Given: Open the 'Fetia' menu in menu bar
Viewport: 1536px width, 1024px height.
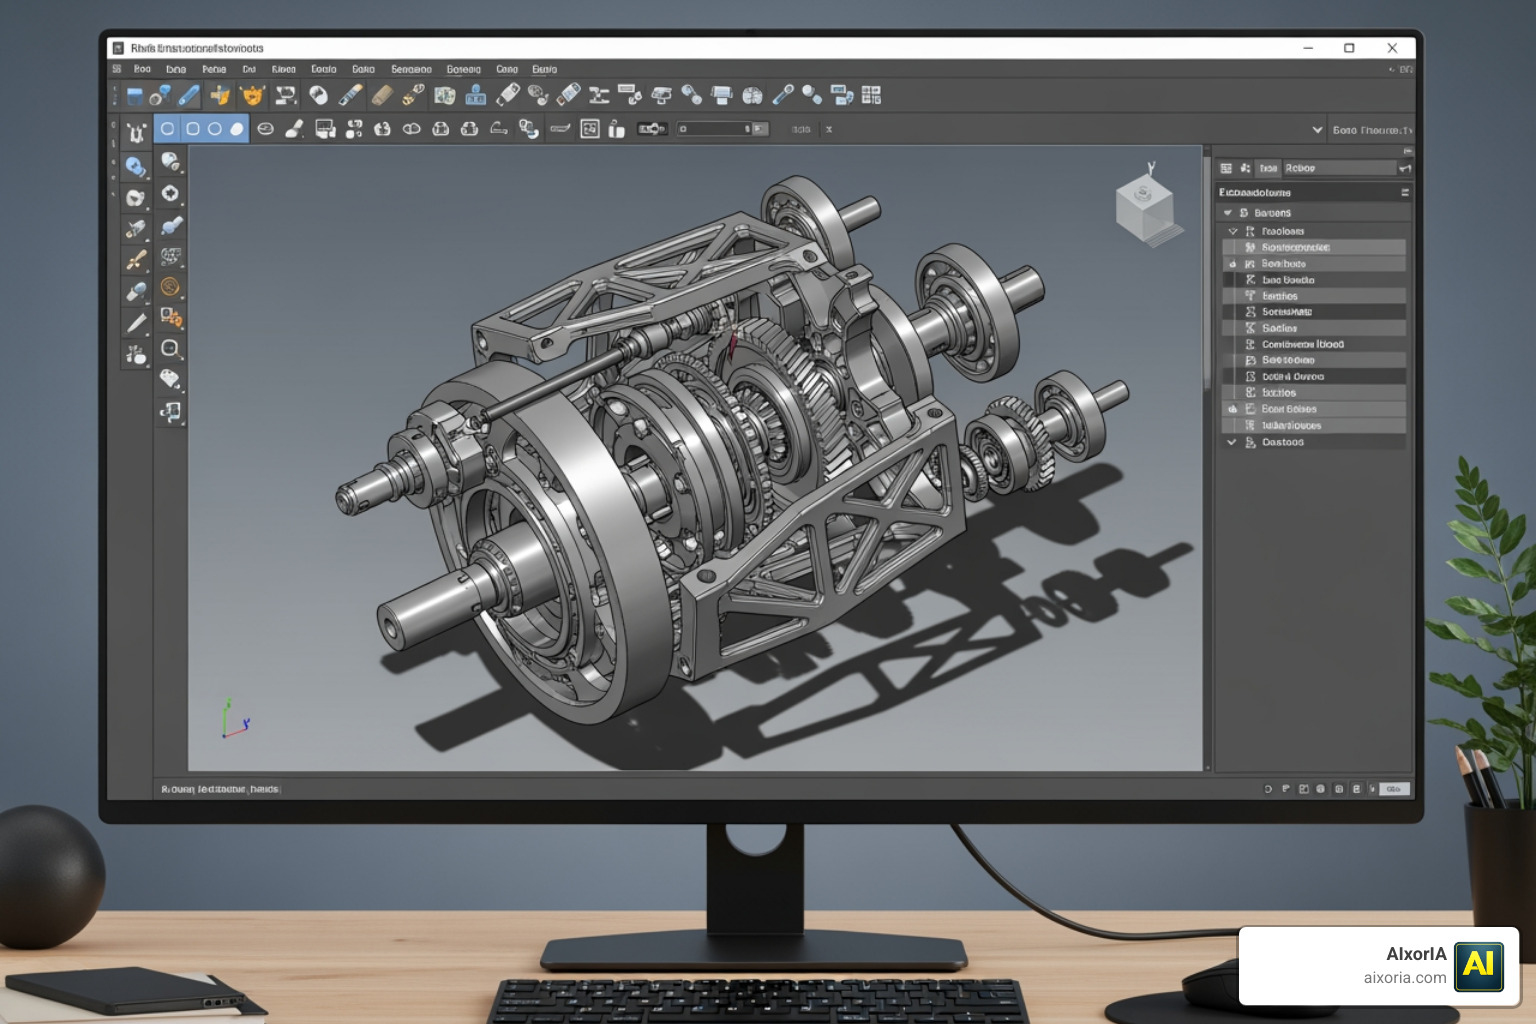Looking at the screenshot, I should point(214,69).
